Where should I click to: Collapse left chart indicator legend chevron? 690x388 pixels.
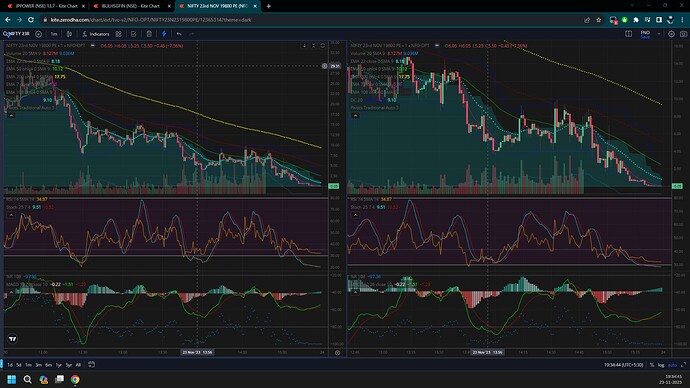11,115
